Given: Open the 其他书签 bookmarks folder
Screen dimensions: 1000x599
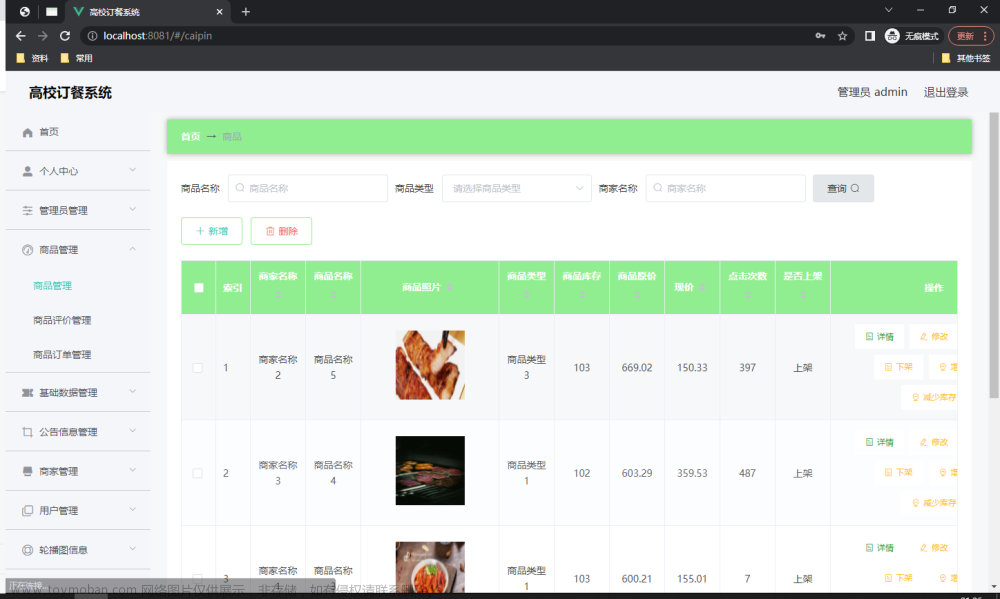Looking at the screenshot, I should pyautogui.click(x=966, y=58).
